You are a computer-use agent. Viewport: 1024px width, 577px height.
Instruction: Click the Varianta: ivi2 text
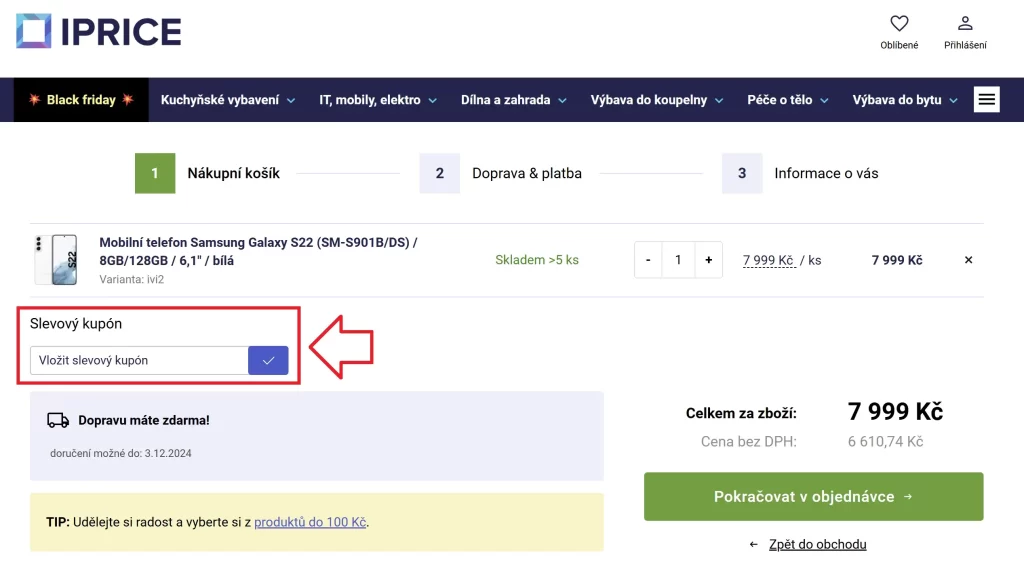tap(131, 279)
